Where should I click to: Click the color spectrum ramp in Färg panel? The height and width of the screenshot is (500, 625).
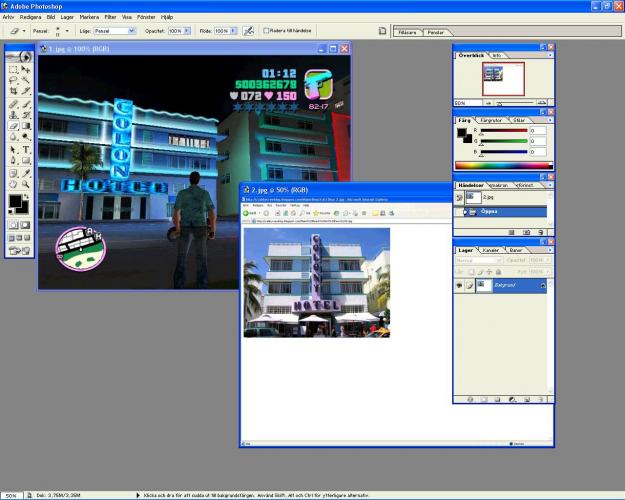[503, 165]
